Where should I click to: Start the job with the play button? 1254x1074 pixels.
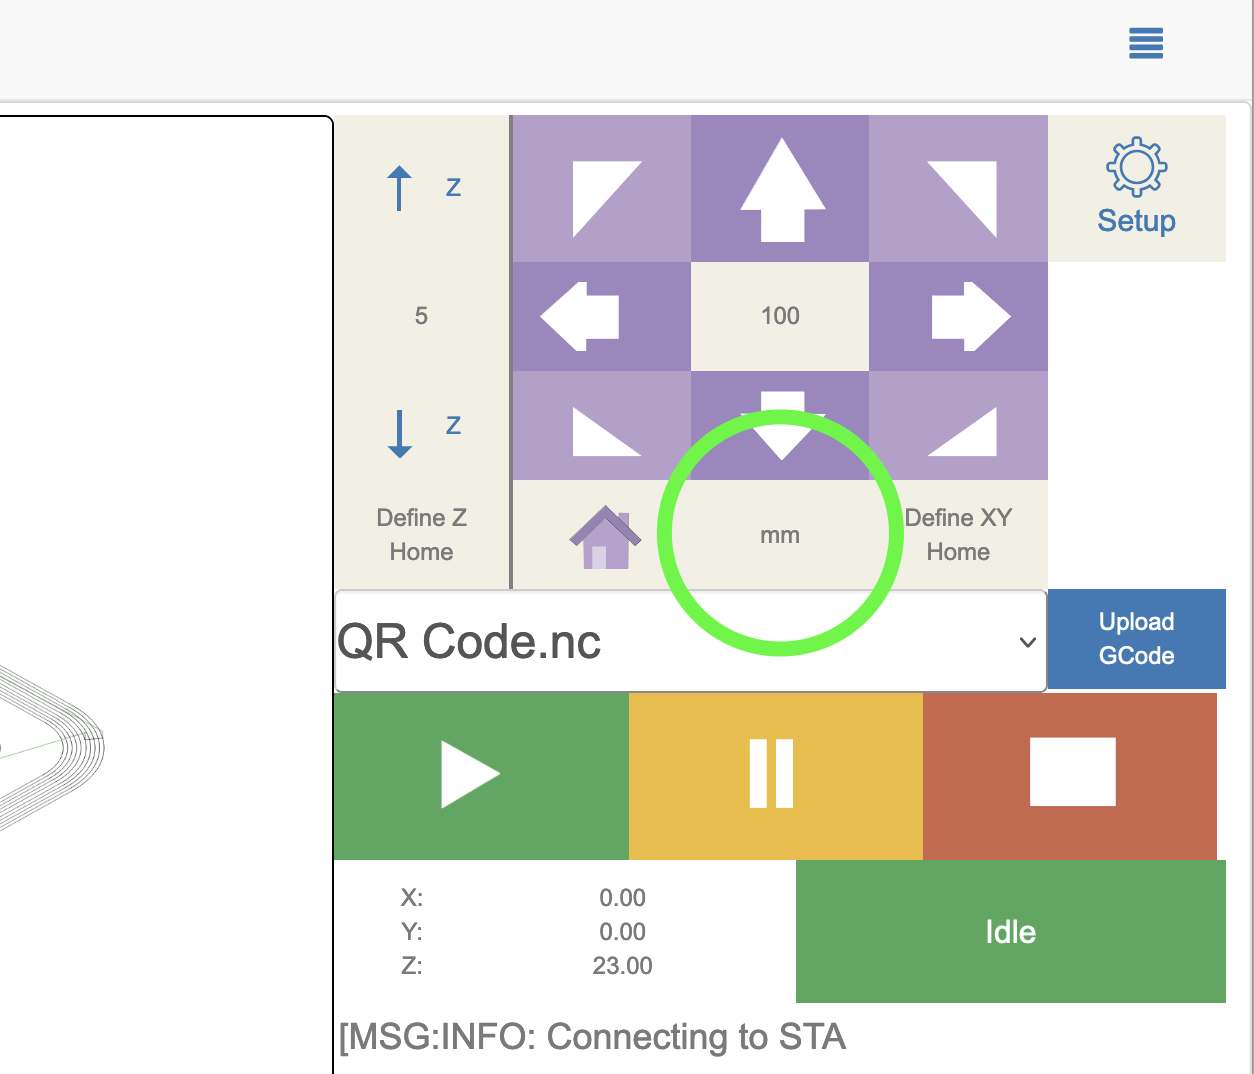(481, 776)
